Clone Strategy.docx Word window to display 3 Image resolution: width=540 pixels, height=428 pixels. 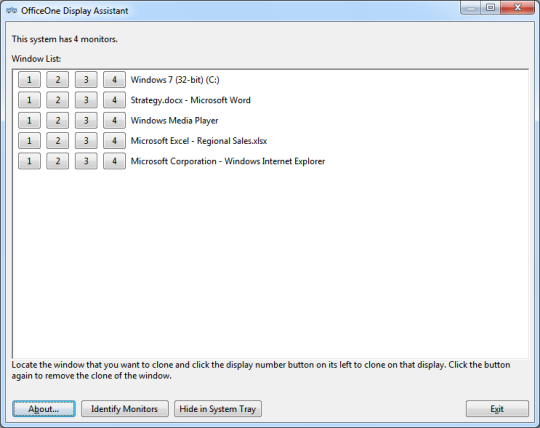[x=86, y=100]
